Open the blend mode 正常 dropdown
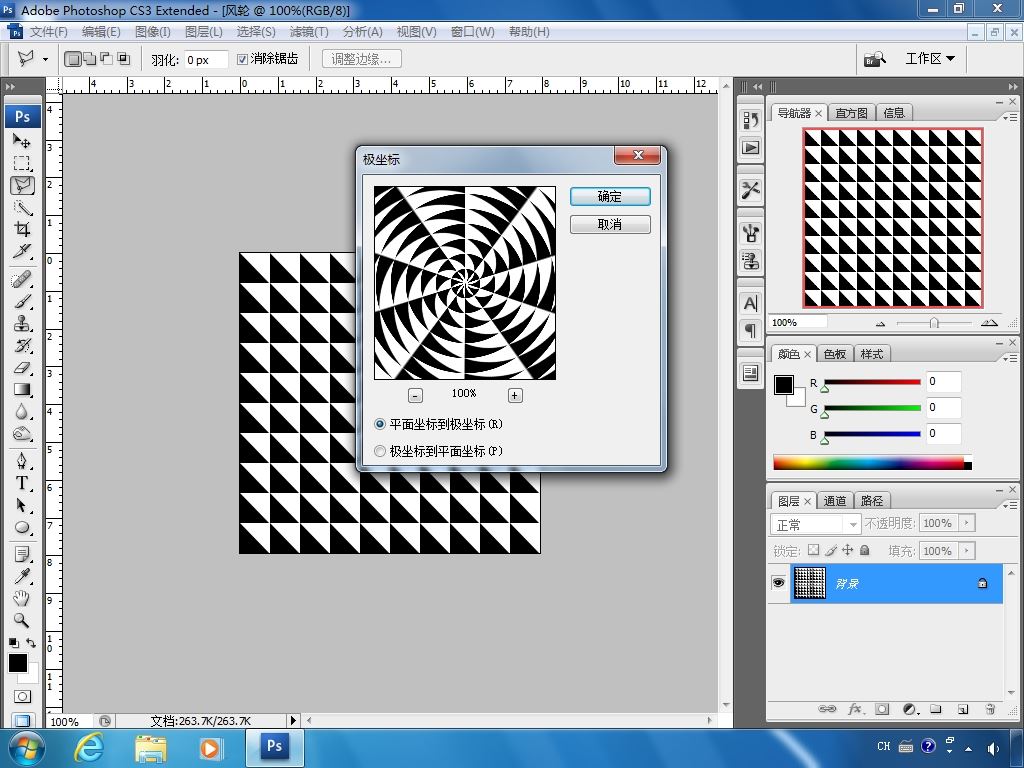 pyautogui.click(x=816, y=524)
